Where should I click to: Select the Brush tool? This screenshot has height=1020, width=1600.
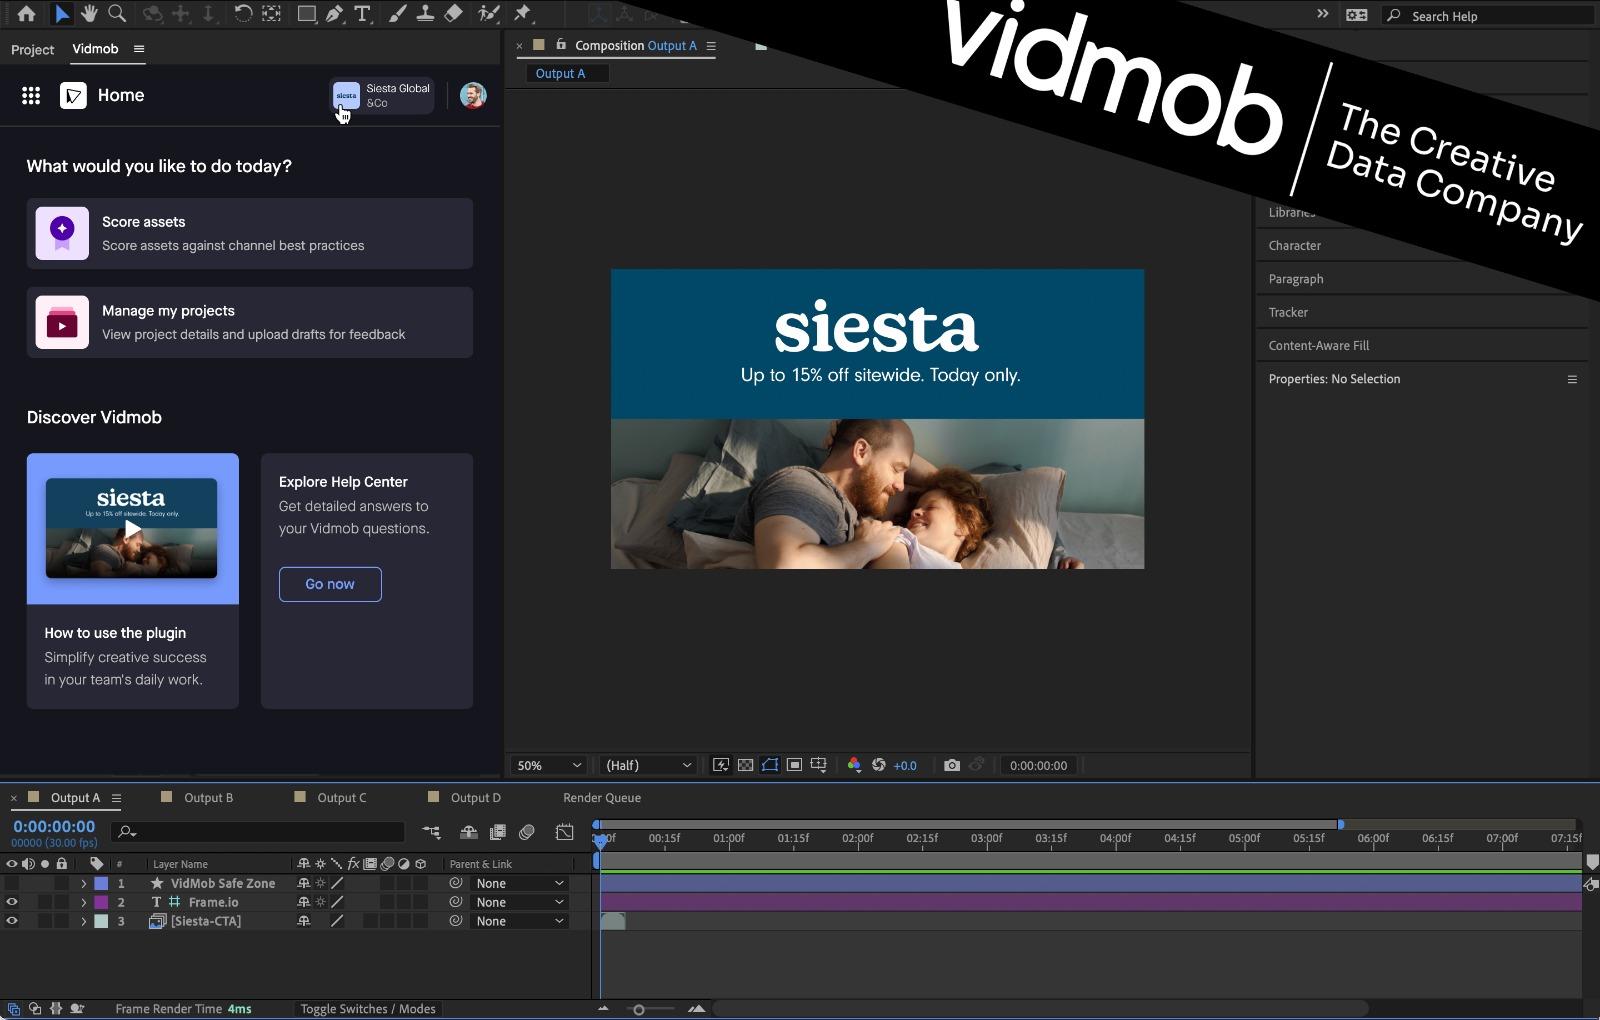click(397, 14)
